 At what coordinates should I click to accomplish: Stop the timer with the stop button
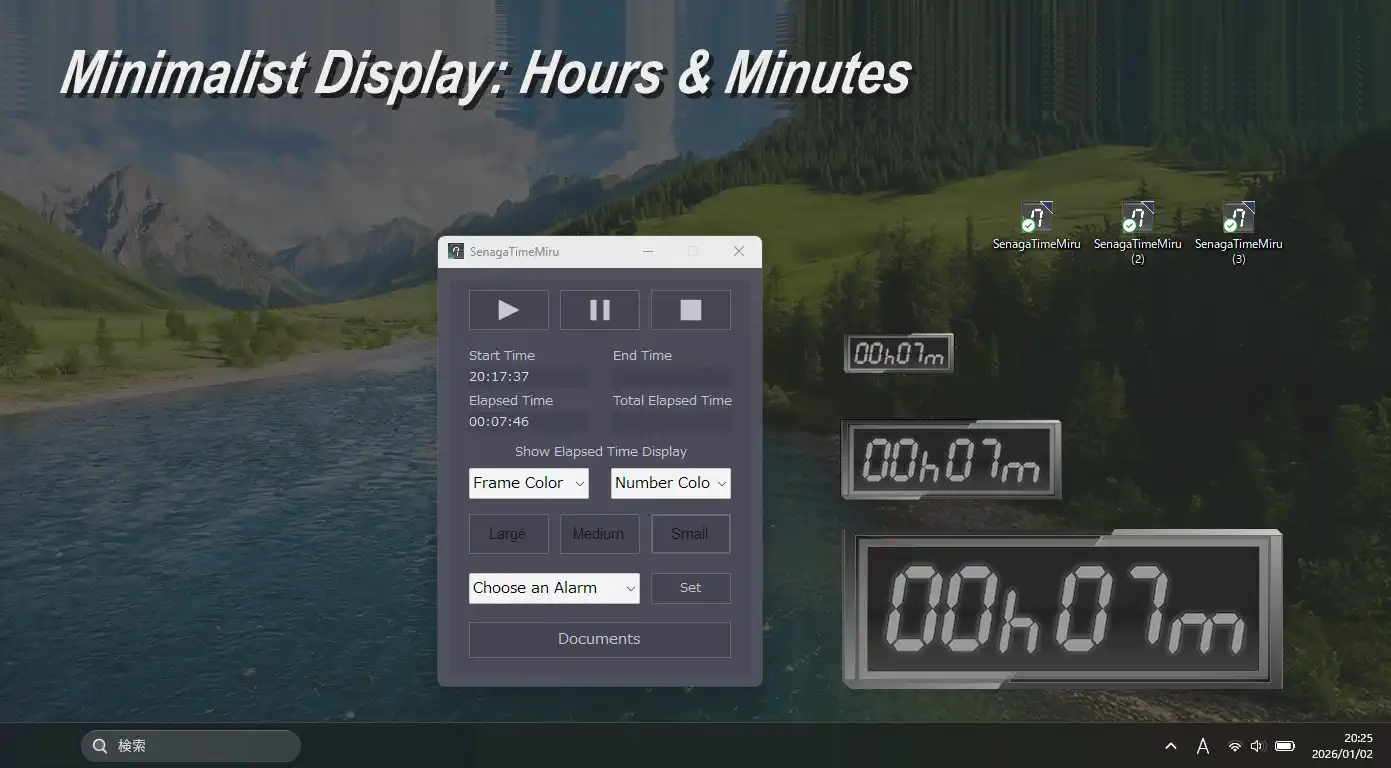690,310
